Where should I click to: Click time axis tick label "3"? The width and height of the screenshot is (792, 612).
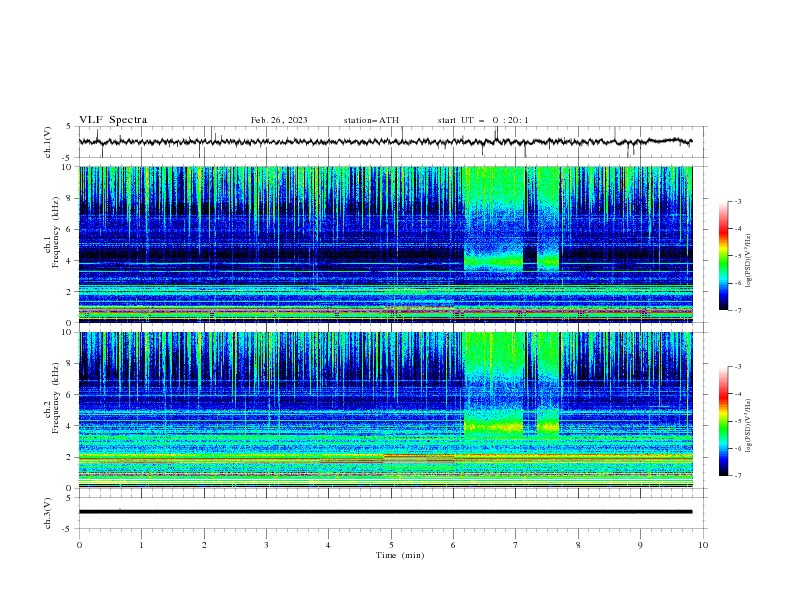(x=266, y=545)
